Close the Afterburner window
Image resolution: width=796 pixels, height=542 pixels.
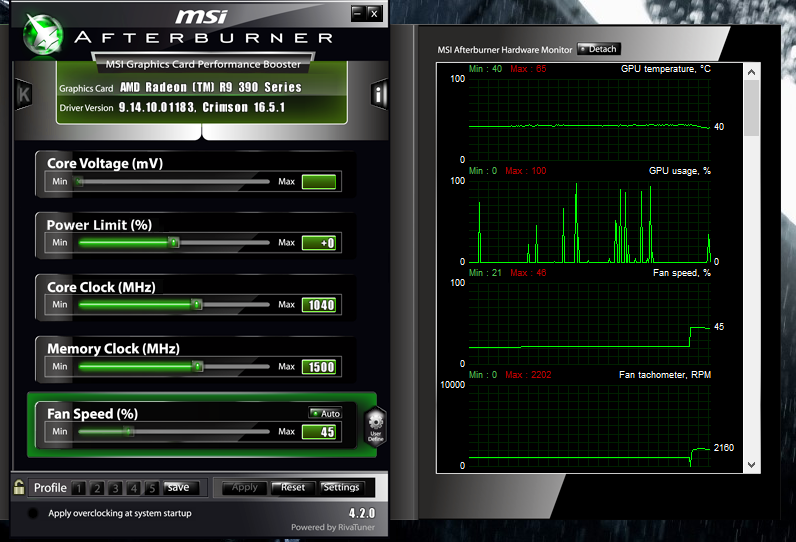click(x=374, y=13)
